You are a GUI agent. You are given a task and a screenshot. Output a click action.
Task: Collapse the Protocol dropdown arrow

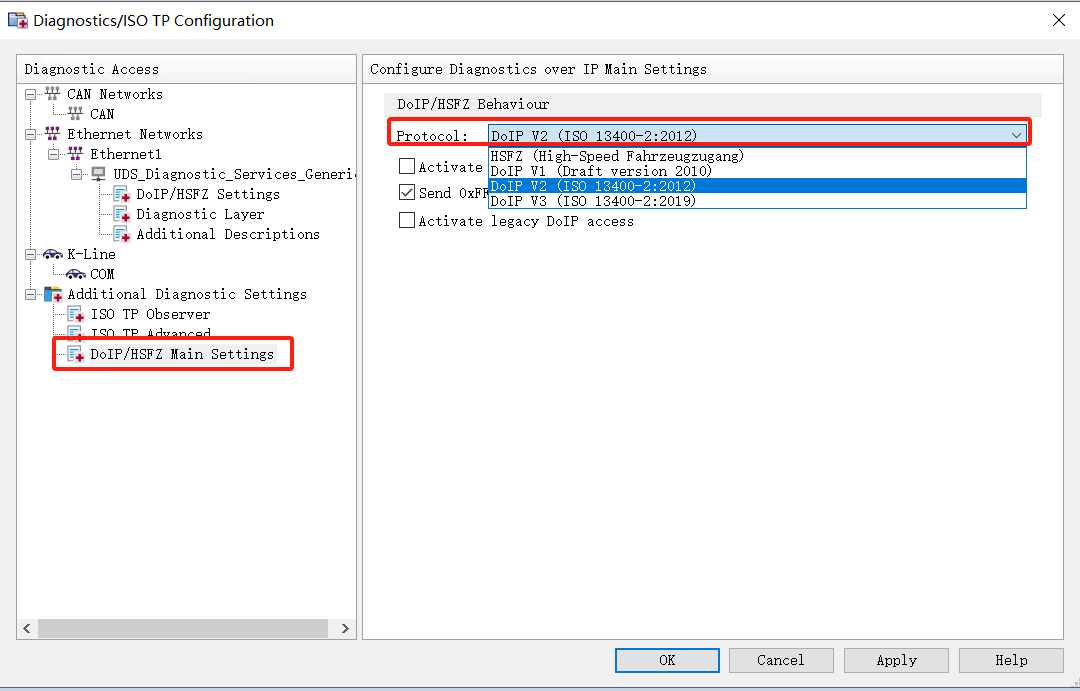click(1016, 135)
